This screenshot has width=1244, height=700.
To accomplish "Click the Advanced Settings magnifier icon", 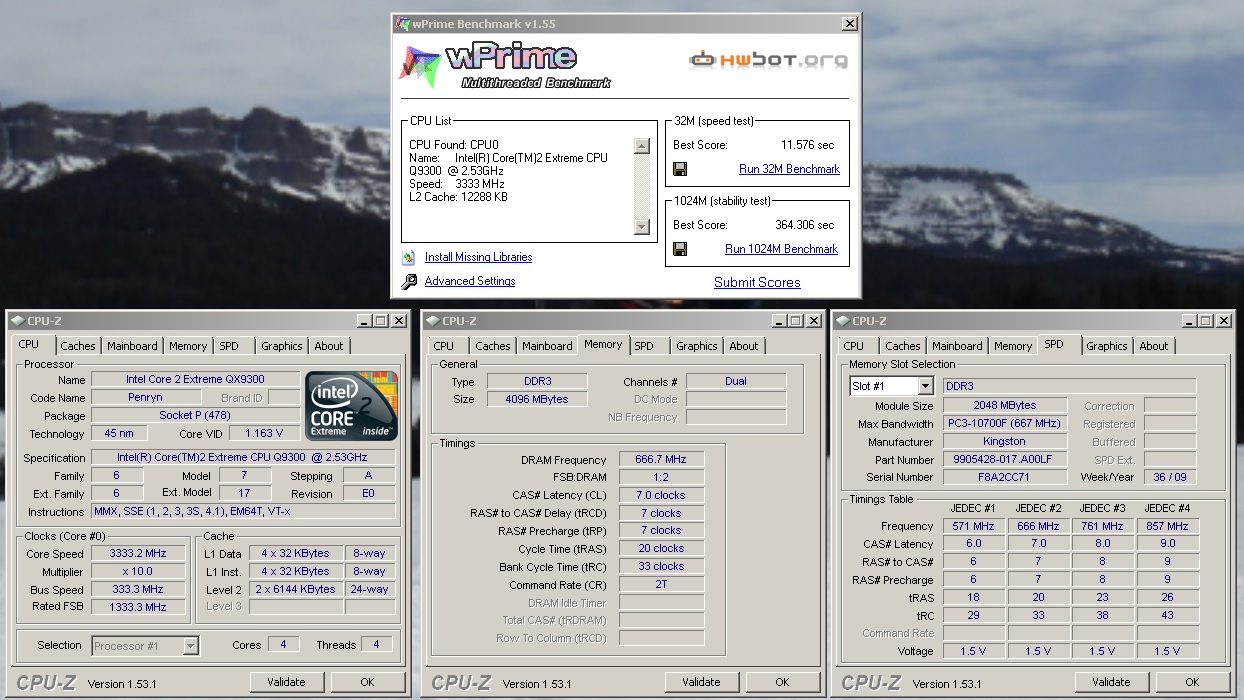I will pos(409,282).
